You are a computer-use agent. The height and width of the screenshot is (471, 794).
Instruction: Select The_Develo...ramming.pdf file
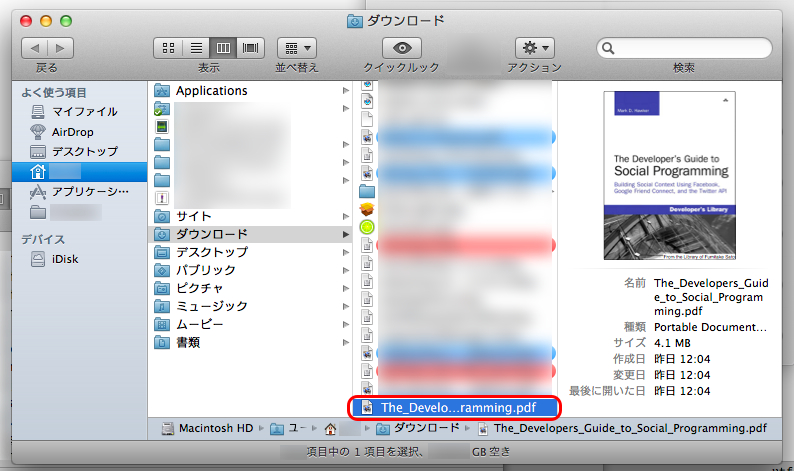tap(455, 407)
